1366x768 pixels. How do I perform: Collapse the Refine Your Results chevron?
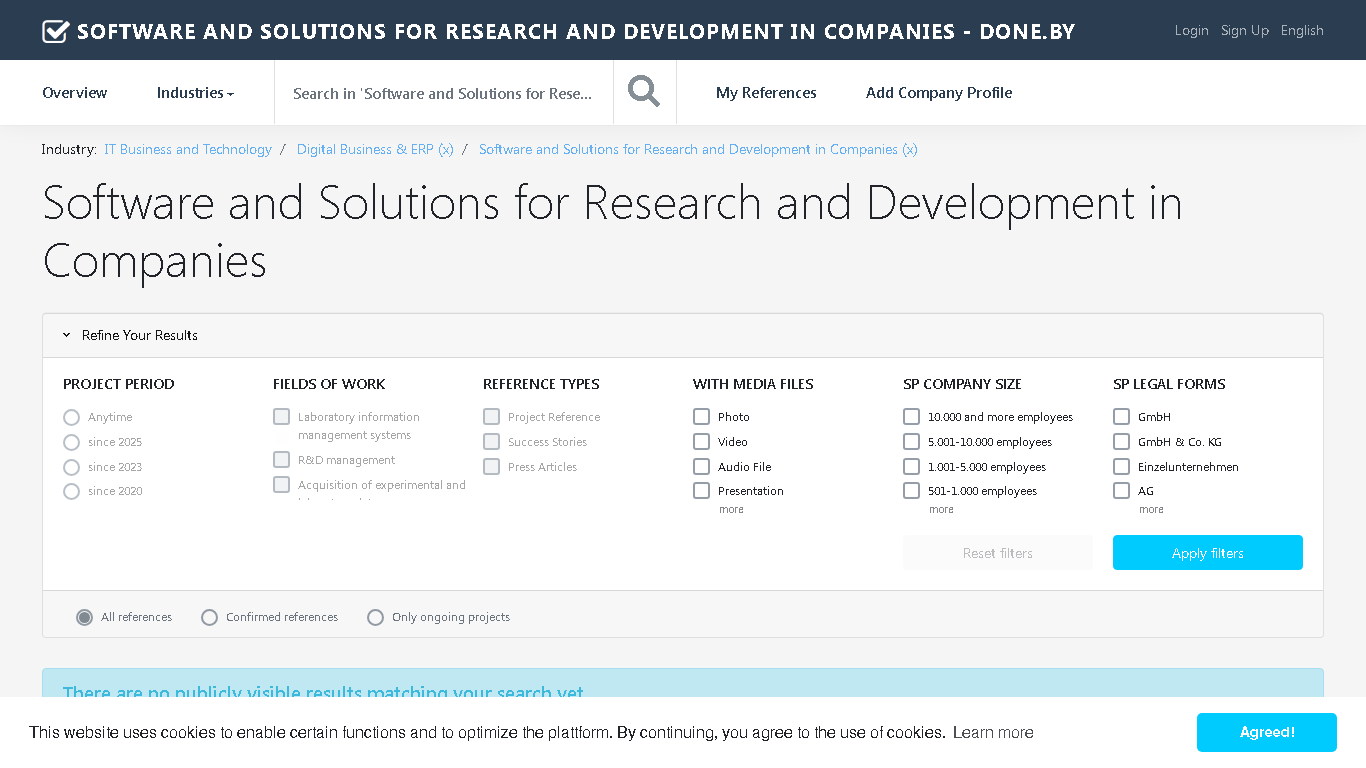(67, 335)
